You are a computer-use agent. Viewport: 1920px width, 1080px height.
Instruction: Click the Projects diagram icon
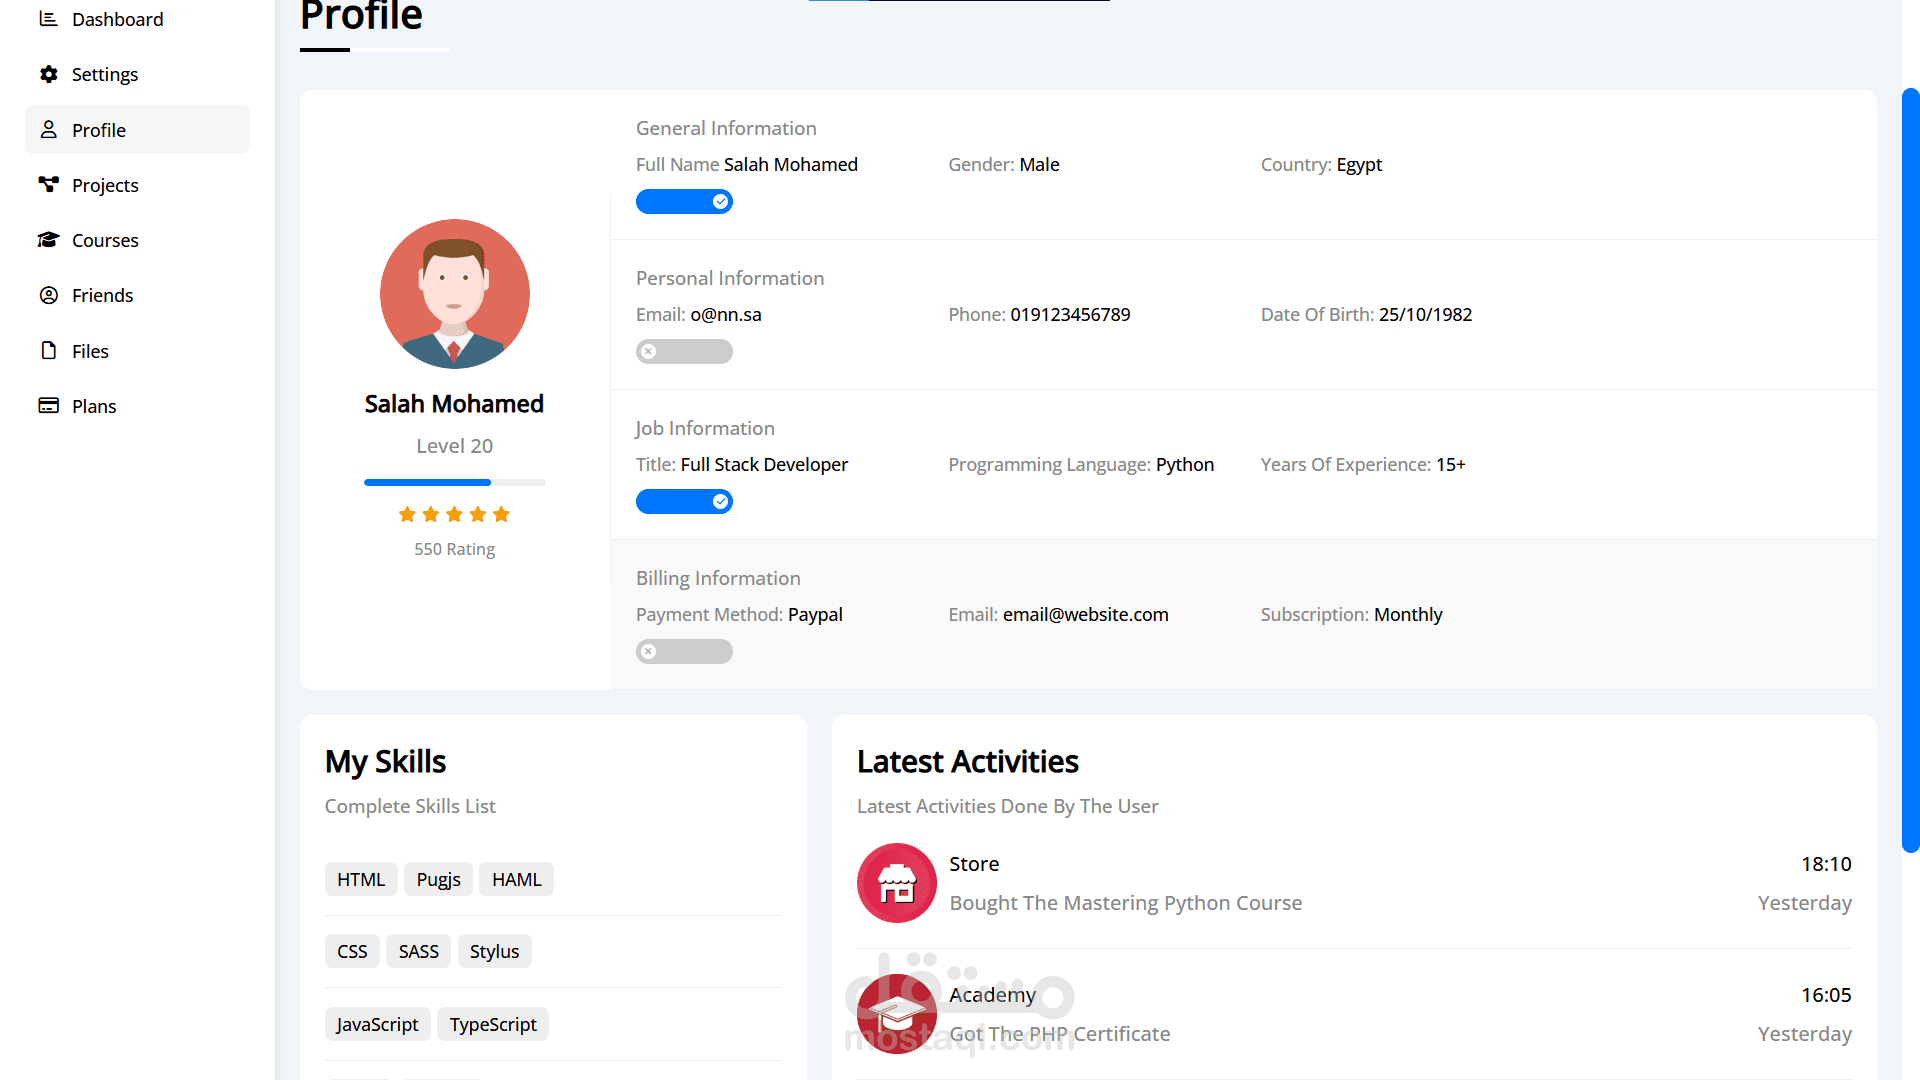coord(48,184)
